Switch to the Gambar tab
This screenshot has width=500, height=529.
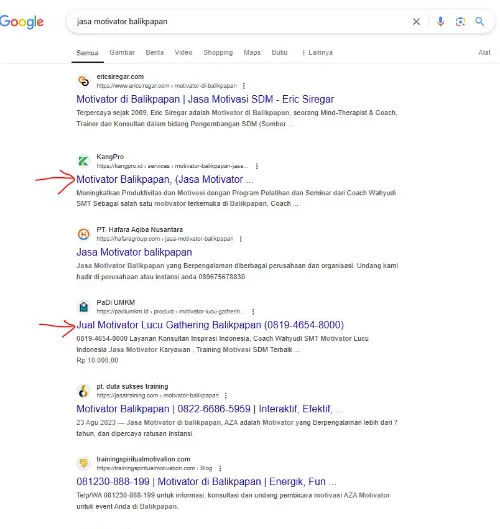(122, 53)
